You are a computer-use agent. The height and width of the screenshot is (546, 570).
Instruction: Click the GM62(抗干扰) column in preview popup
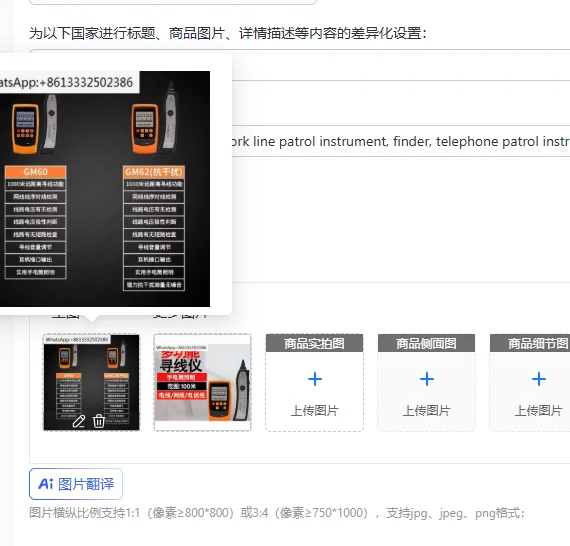(x=154, y=228)
